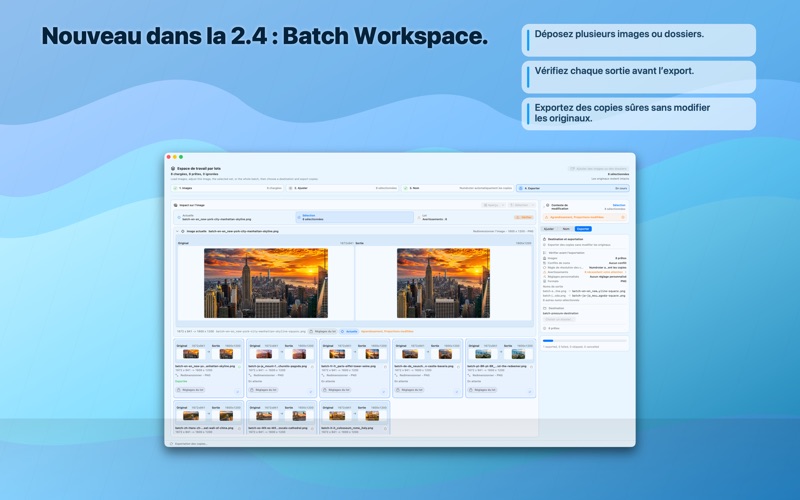Click resize icon on paris-eiffel-tower card
The image size is (800, 500).
[x=323, y=376]
